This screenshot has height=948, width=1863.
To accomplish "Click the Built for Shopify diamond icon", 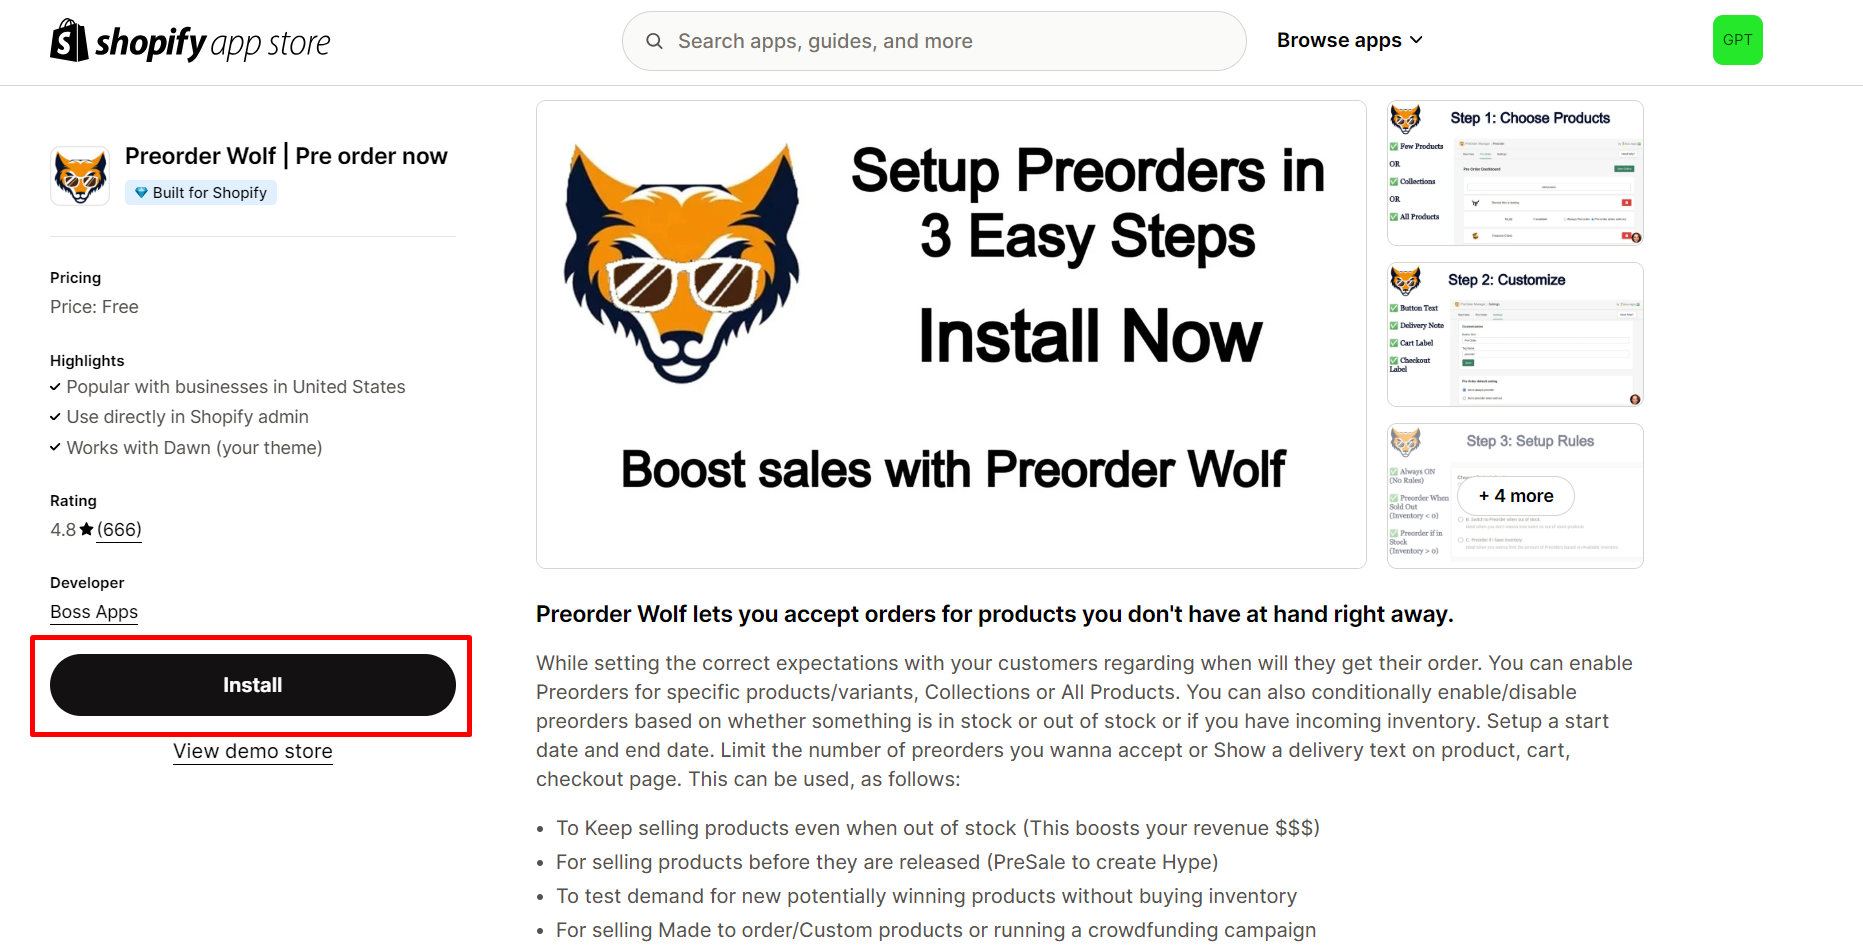I will [141, 193].
